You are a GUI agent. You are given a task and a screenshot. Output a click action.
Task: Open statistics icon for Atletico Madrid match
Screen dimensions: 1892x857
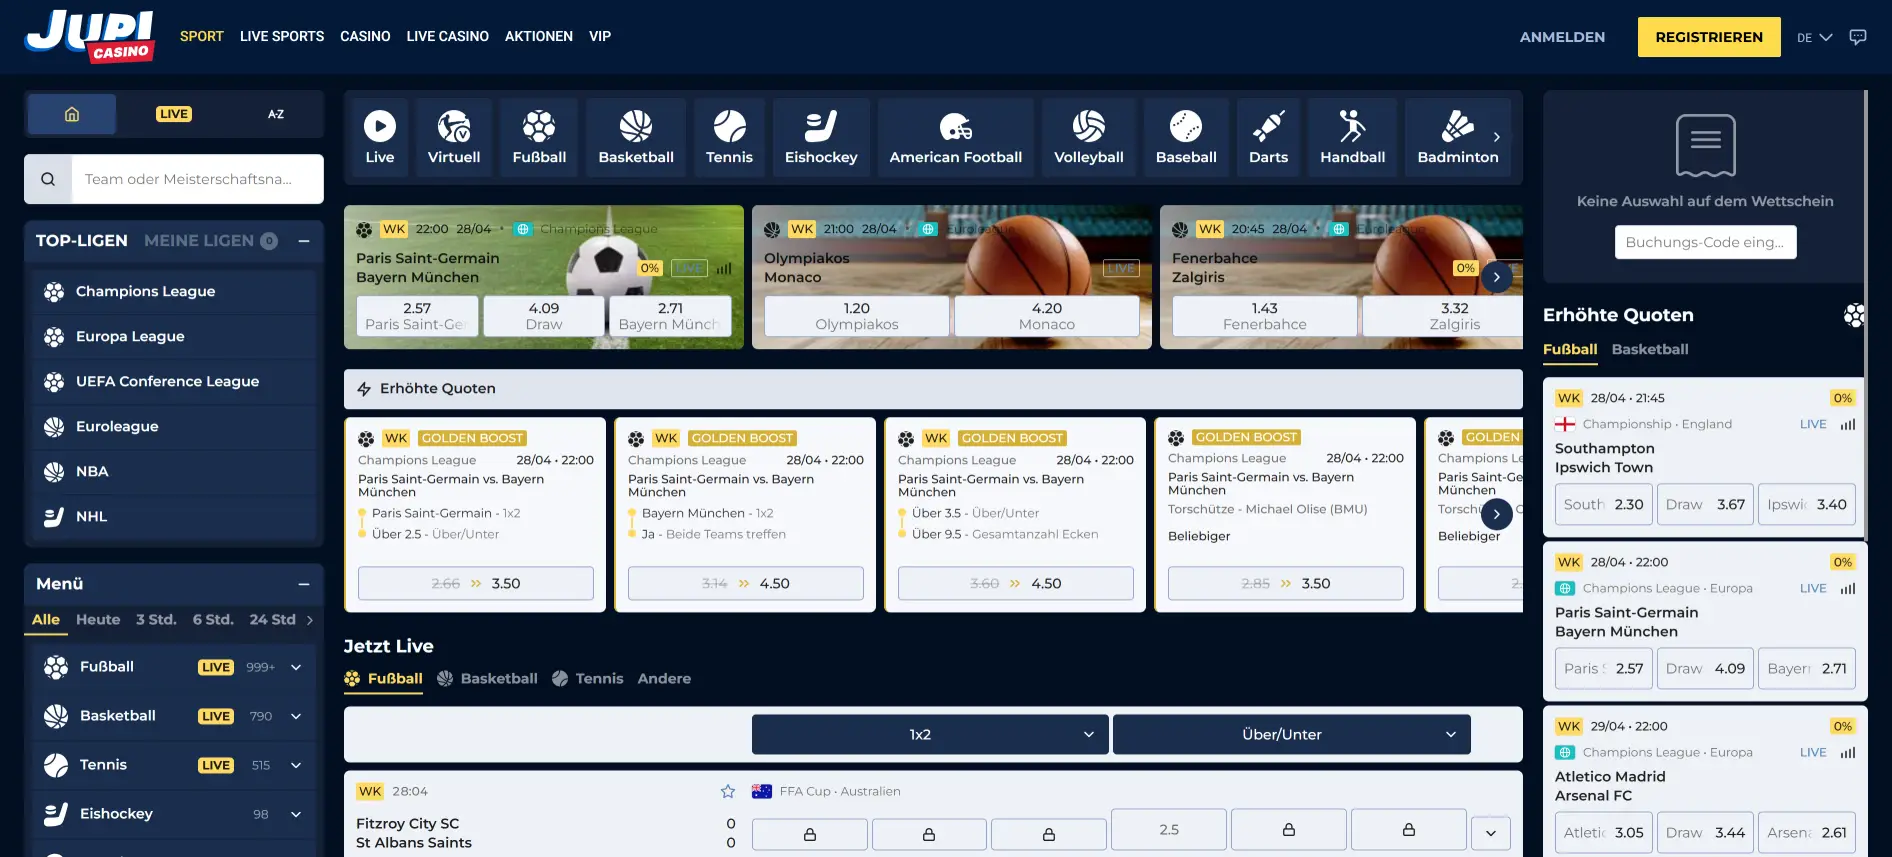(x=1848, y=752)
